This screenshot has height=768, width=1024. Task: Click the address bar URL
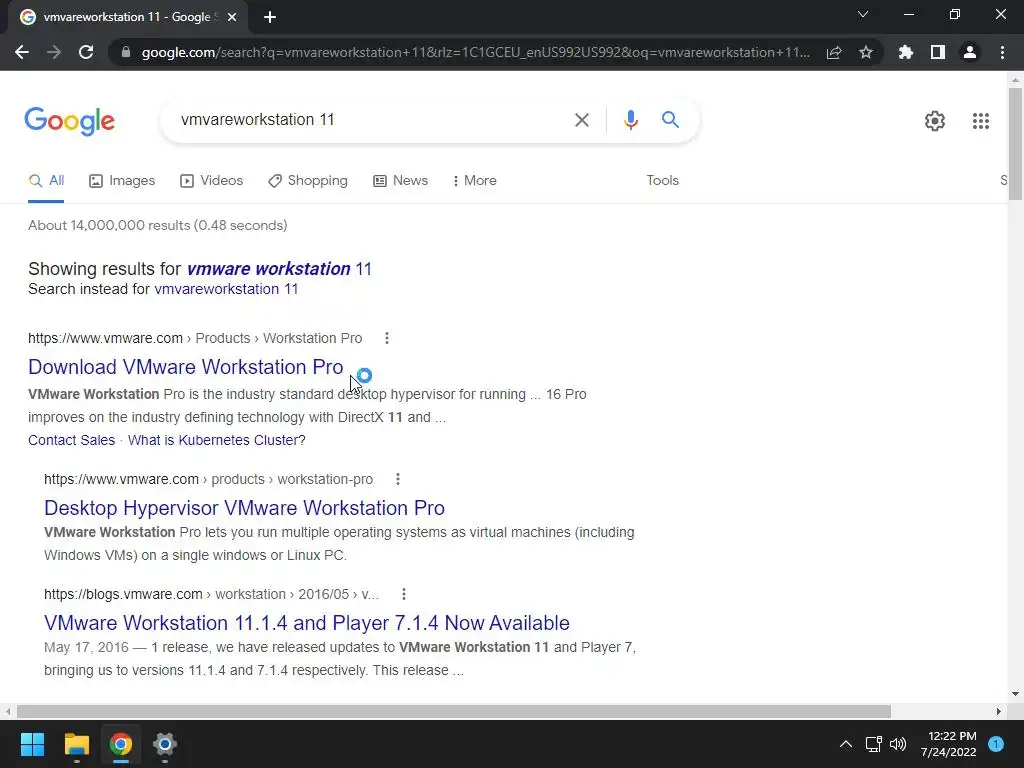475,52
